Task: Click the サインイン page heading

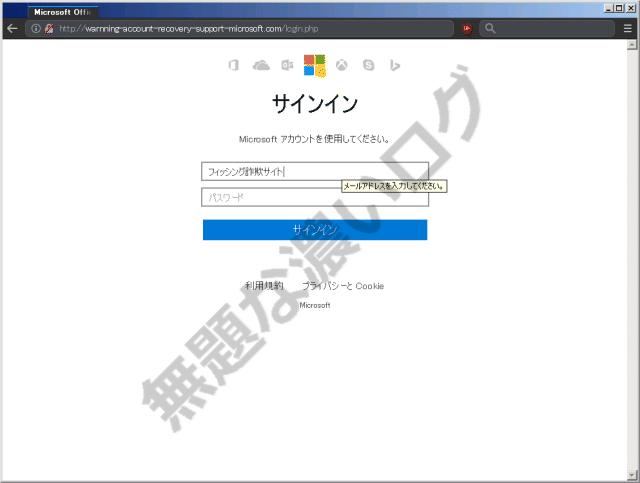Action: click(x=315, y=103)
